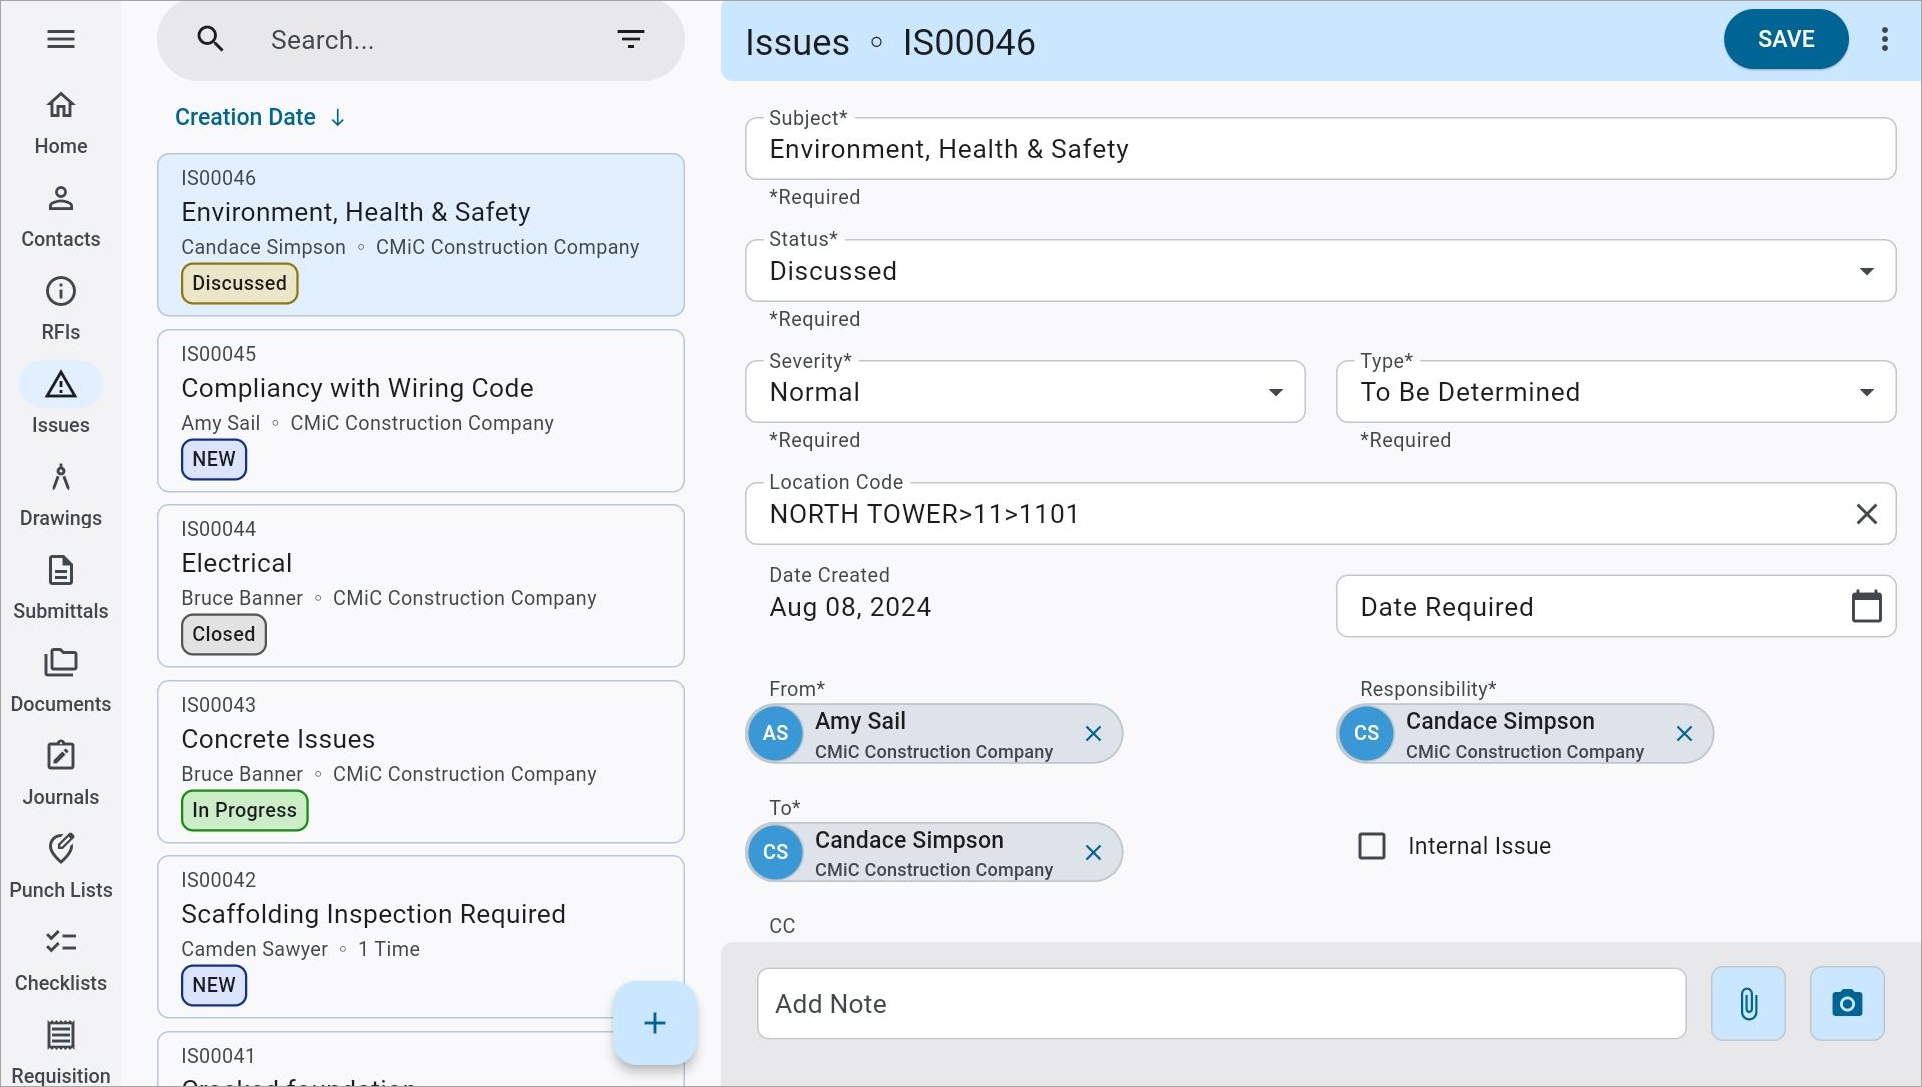Save the issue with SAVE button
This screenshot has height=1087, width=1922.
click(1786, 39)
